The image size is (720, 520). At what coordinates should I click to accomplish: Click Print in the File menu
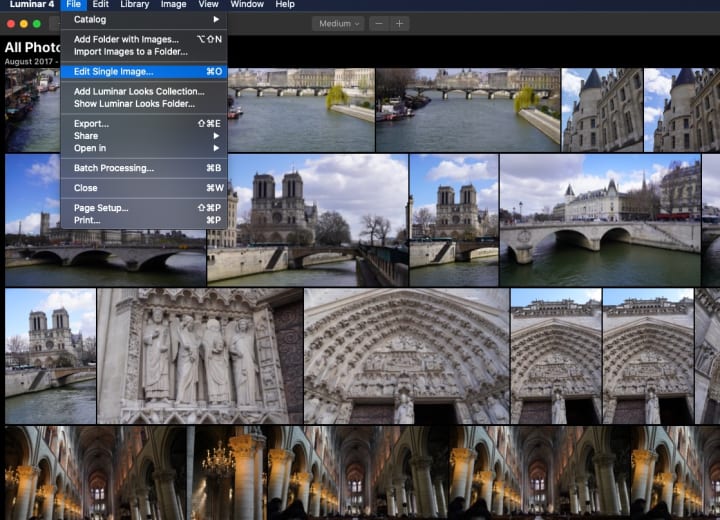87,220
